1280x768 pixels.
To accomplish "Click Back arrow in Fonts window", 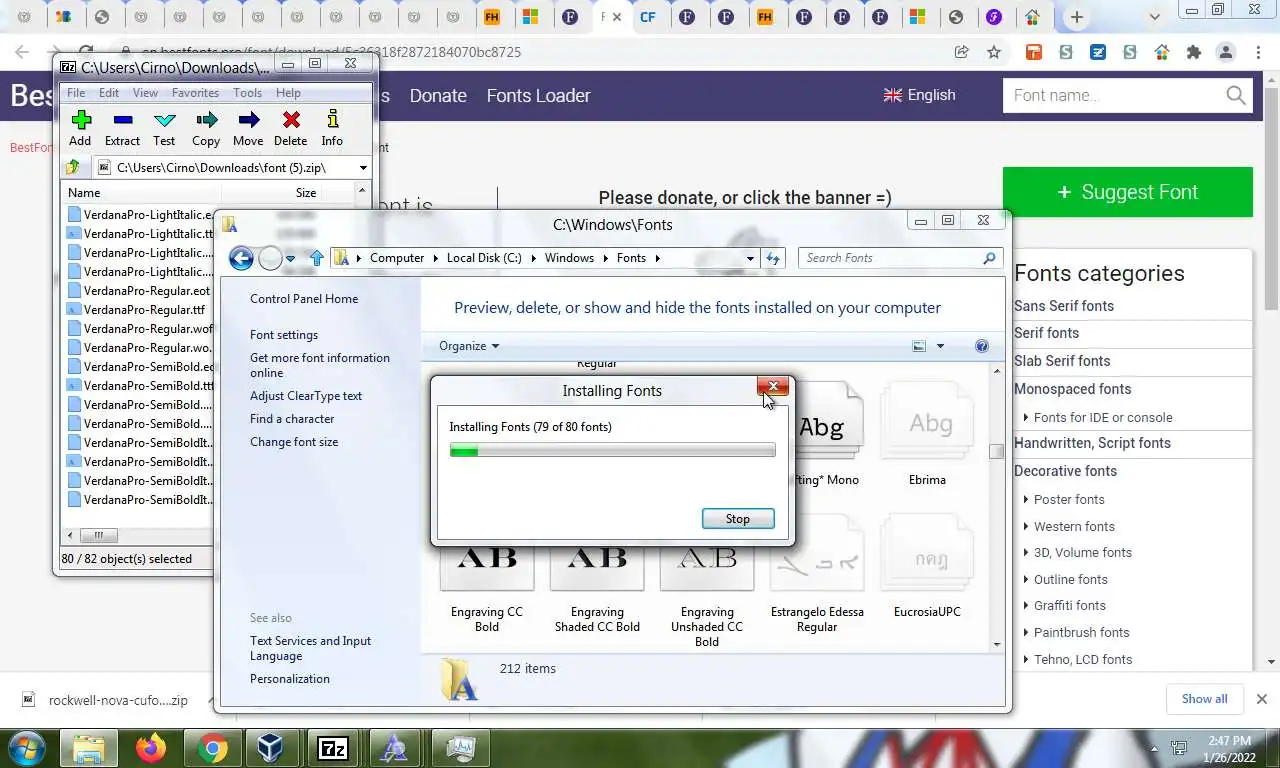I will 241,258.
